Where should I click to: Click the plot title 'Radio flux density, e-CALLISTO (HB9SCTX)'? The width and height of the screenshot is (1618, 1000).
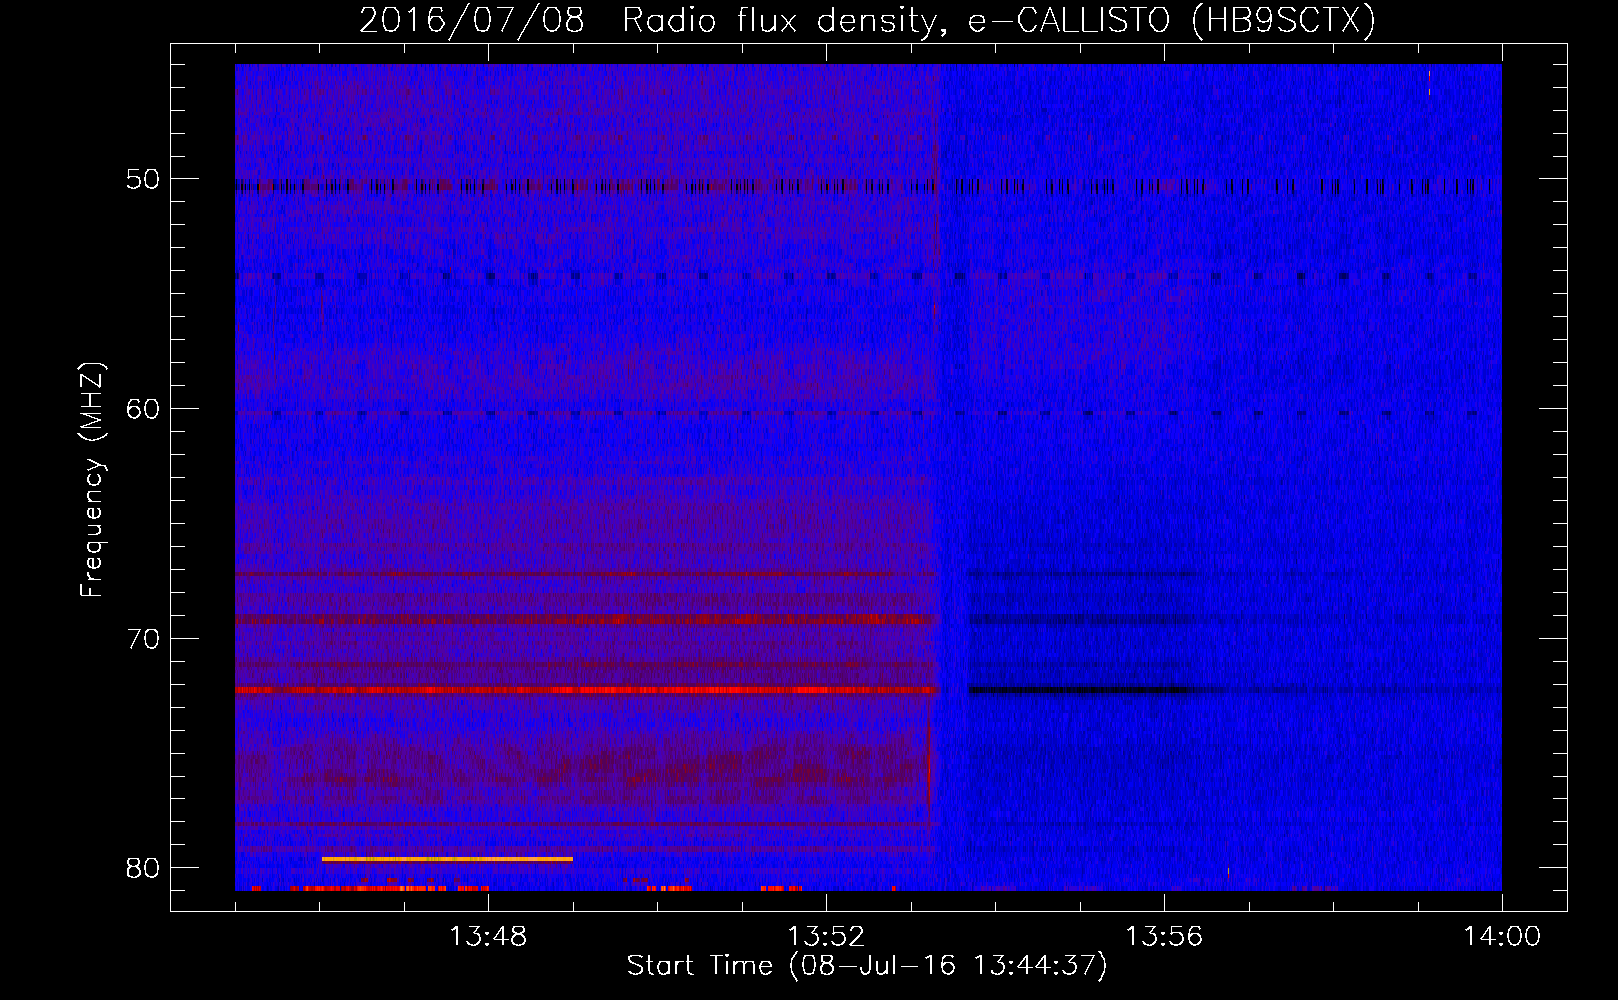(x=998, y=20)
